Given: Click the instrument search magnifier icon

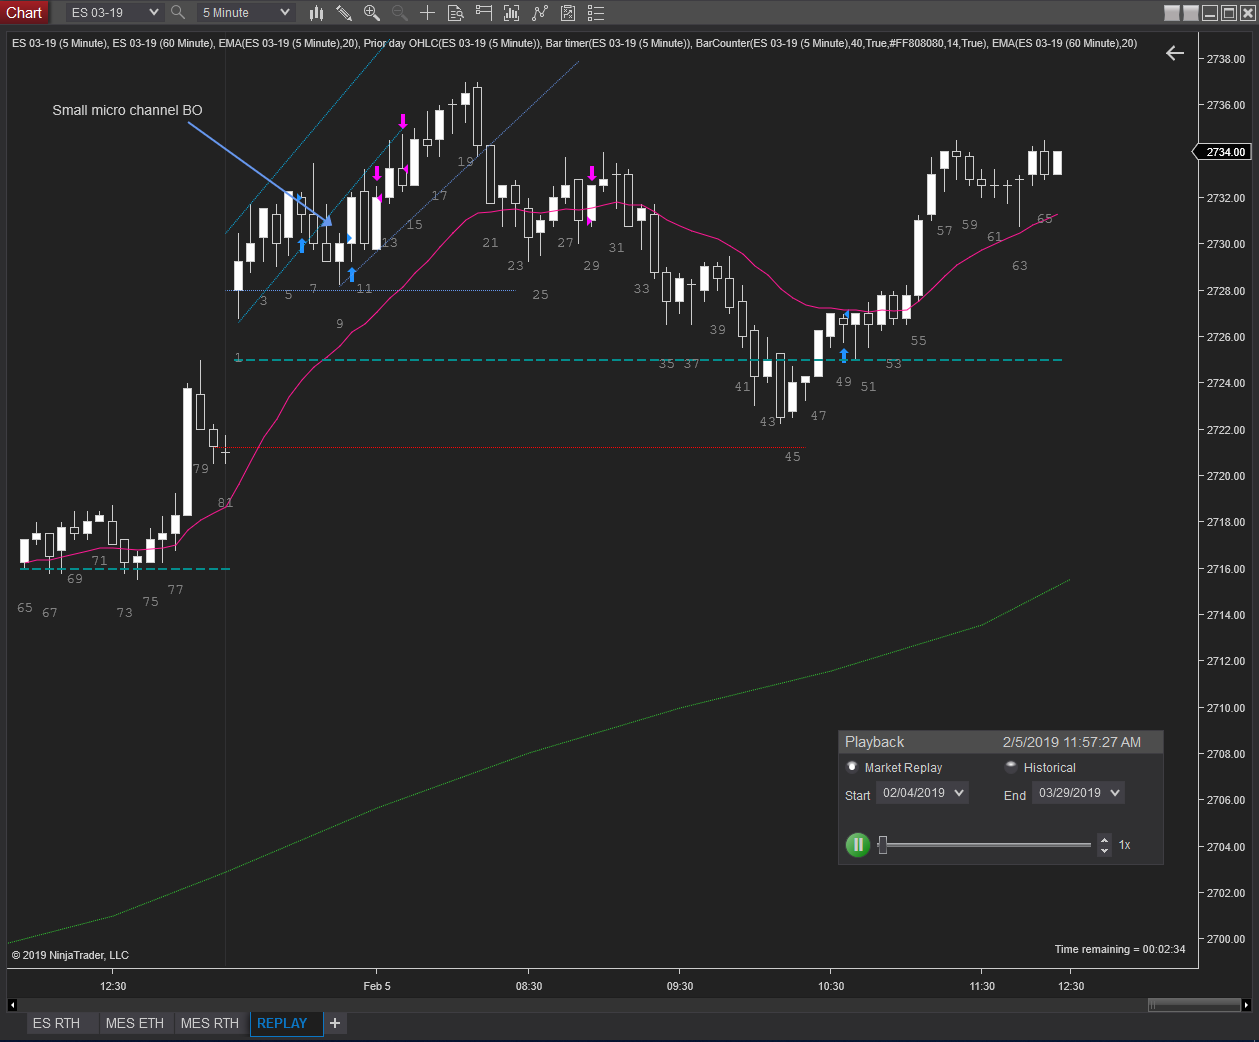Looking at the screenshot, I should point(178,12).
